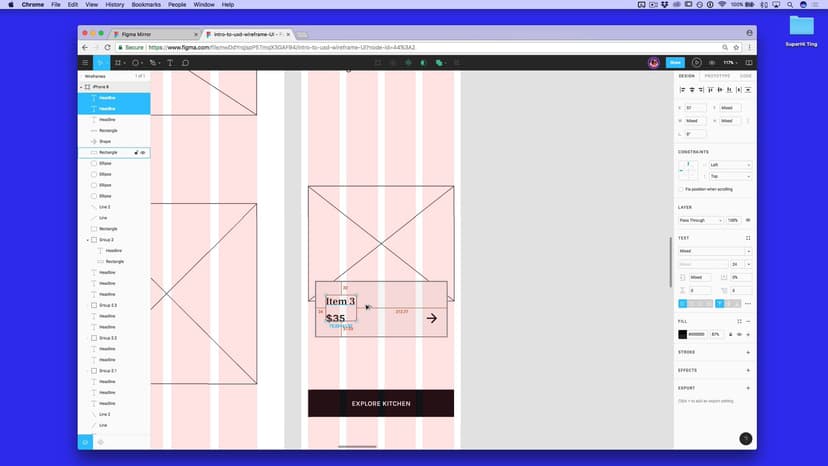Image resolution: width=828 pixels, height=466 pixels.
Task: Open the Pass Through blend mode dropdown
Action: [700, 220]
